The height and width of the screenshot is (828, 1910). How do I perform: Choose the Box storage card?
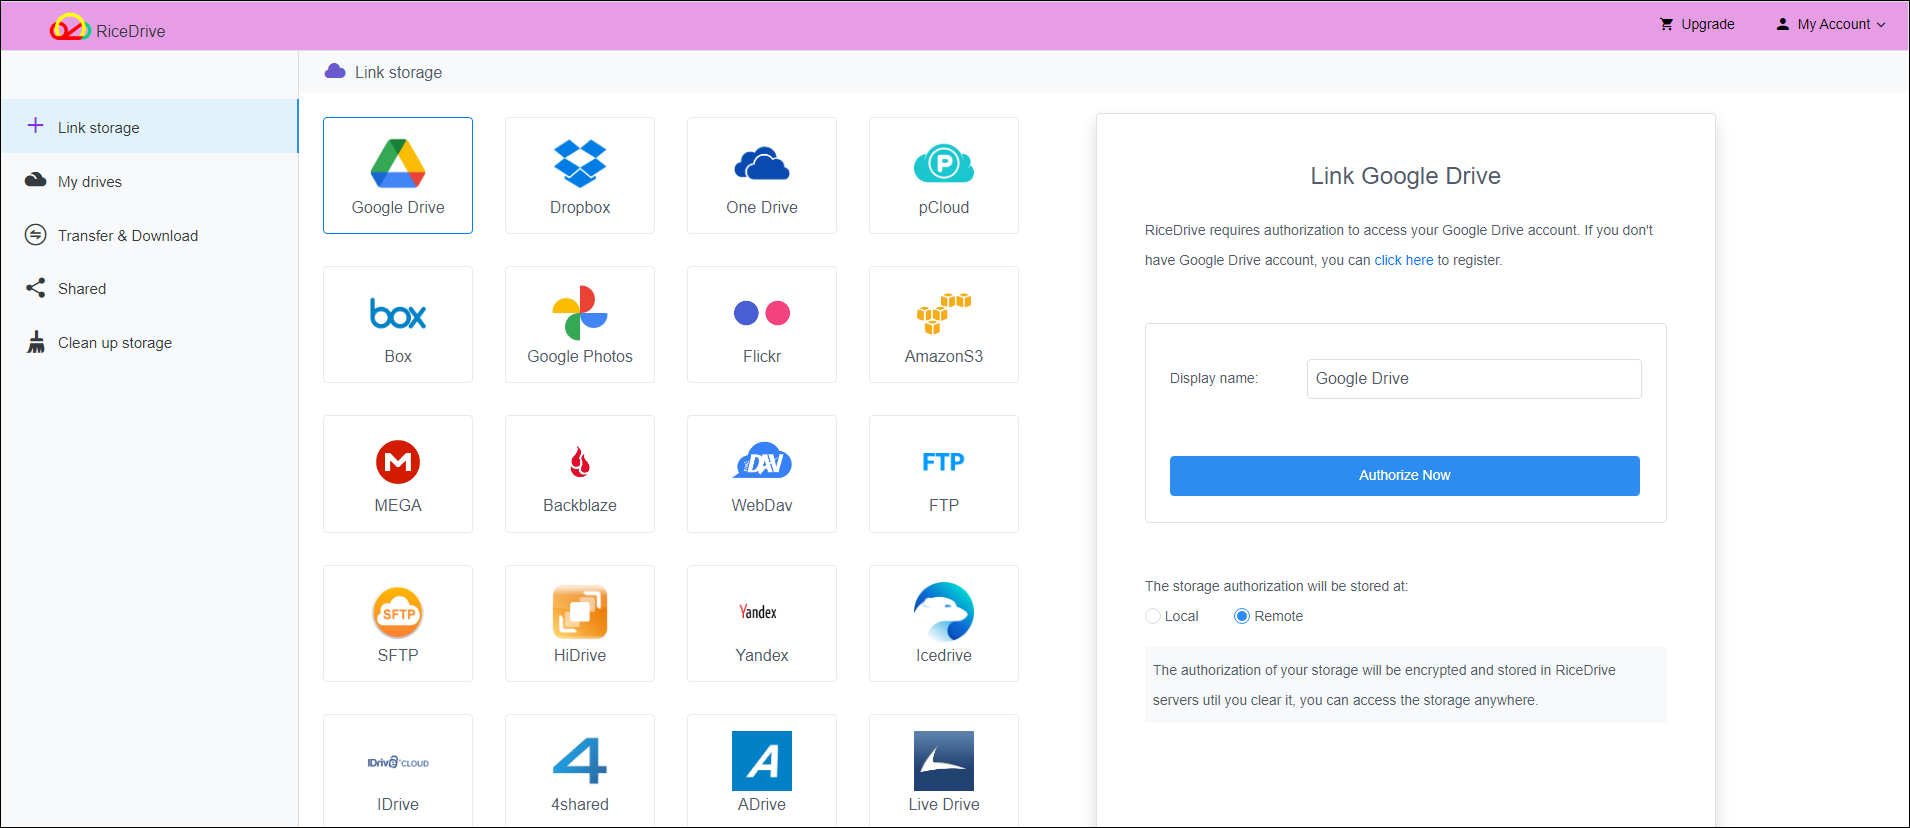tap(398, 324)
